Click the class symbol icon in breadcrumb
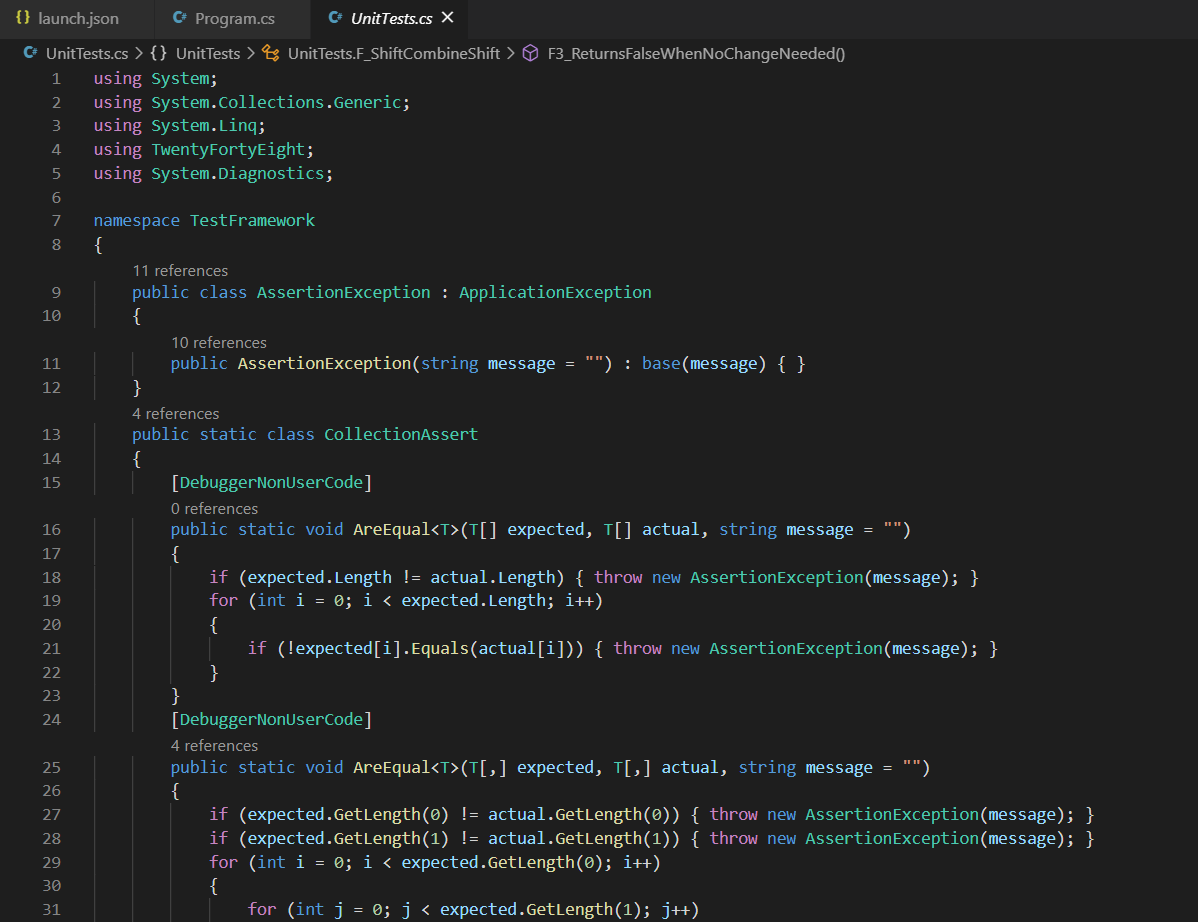This screenshot has height=922, width=1198. (x=270, y=53)
